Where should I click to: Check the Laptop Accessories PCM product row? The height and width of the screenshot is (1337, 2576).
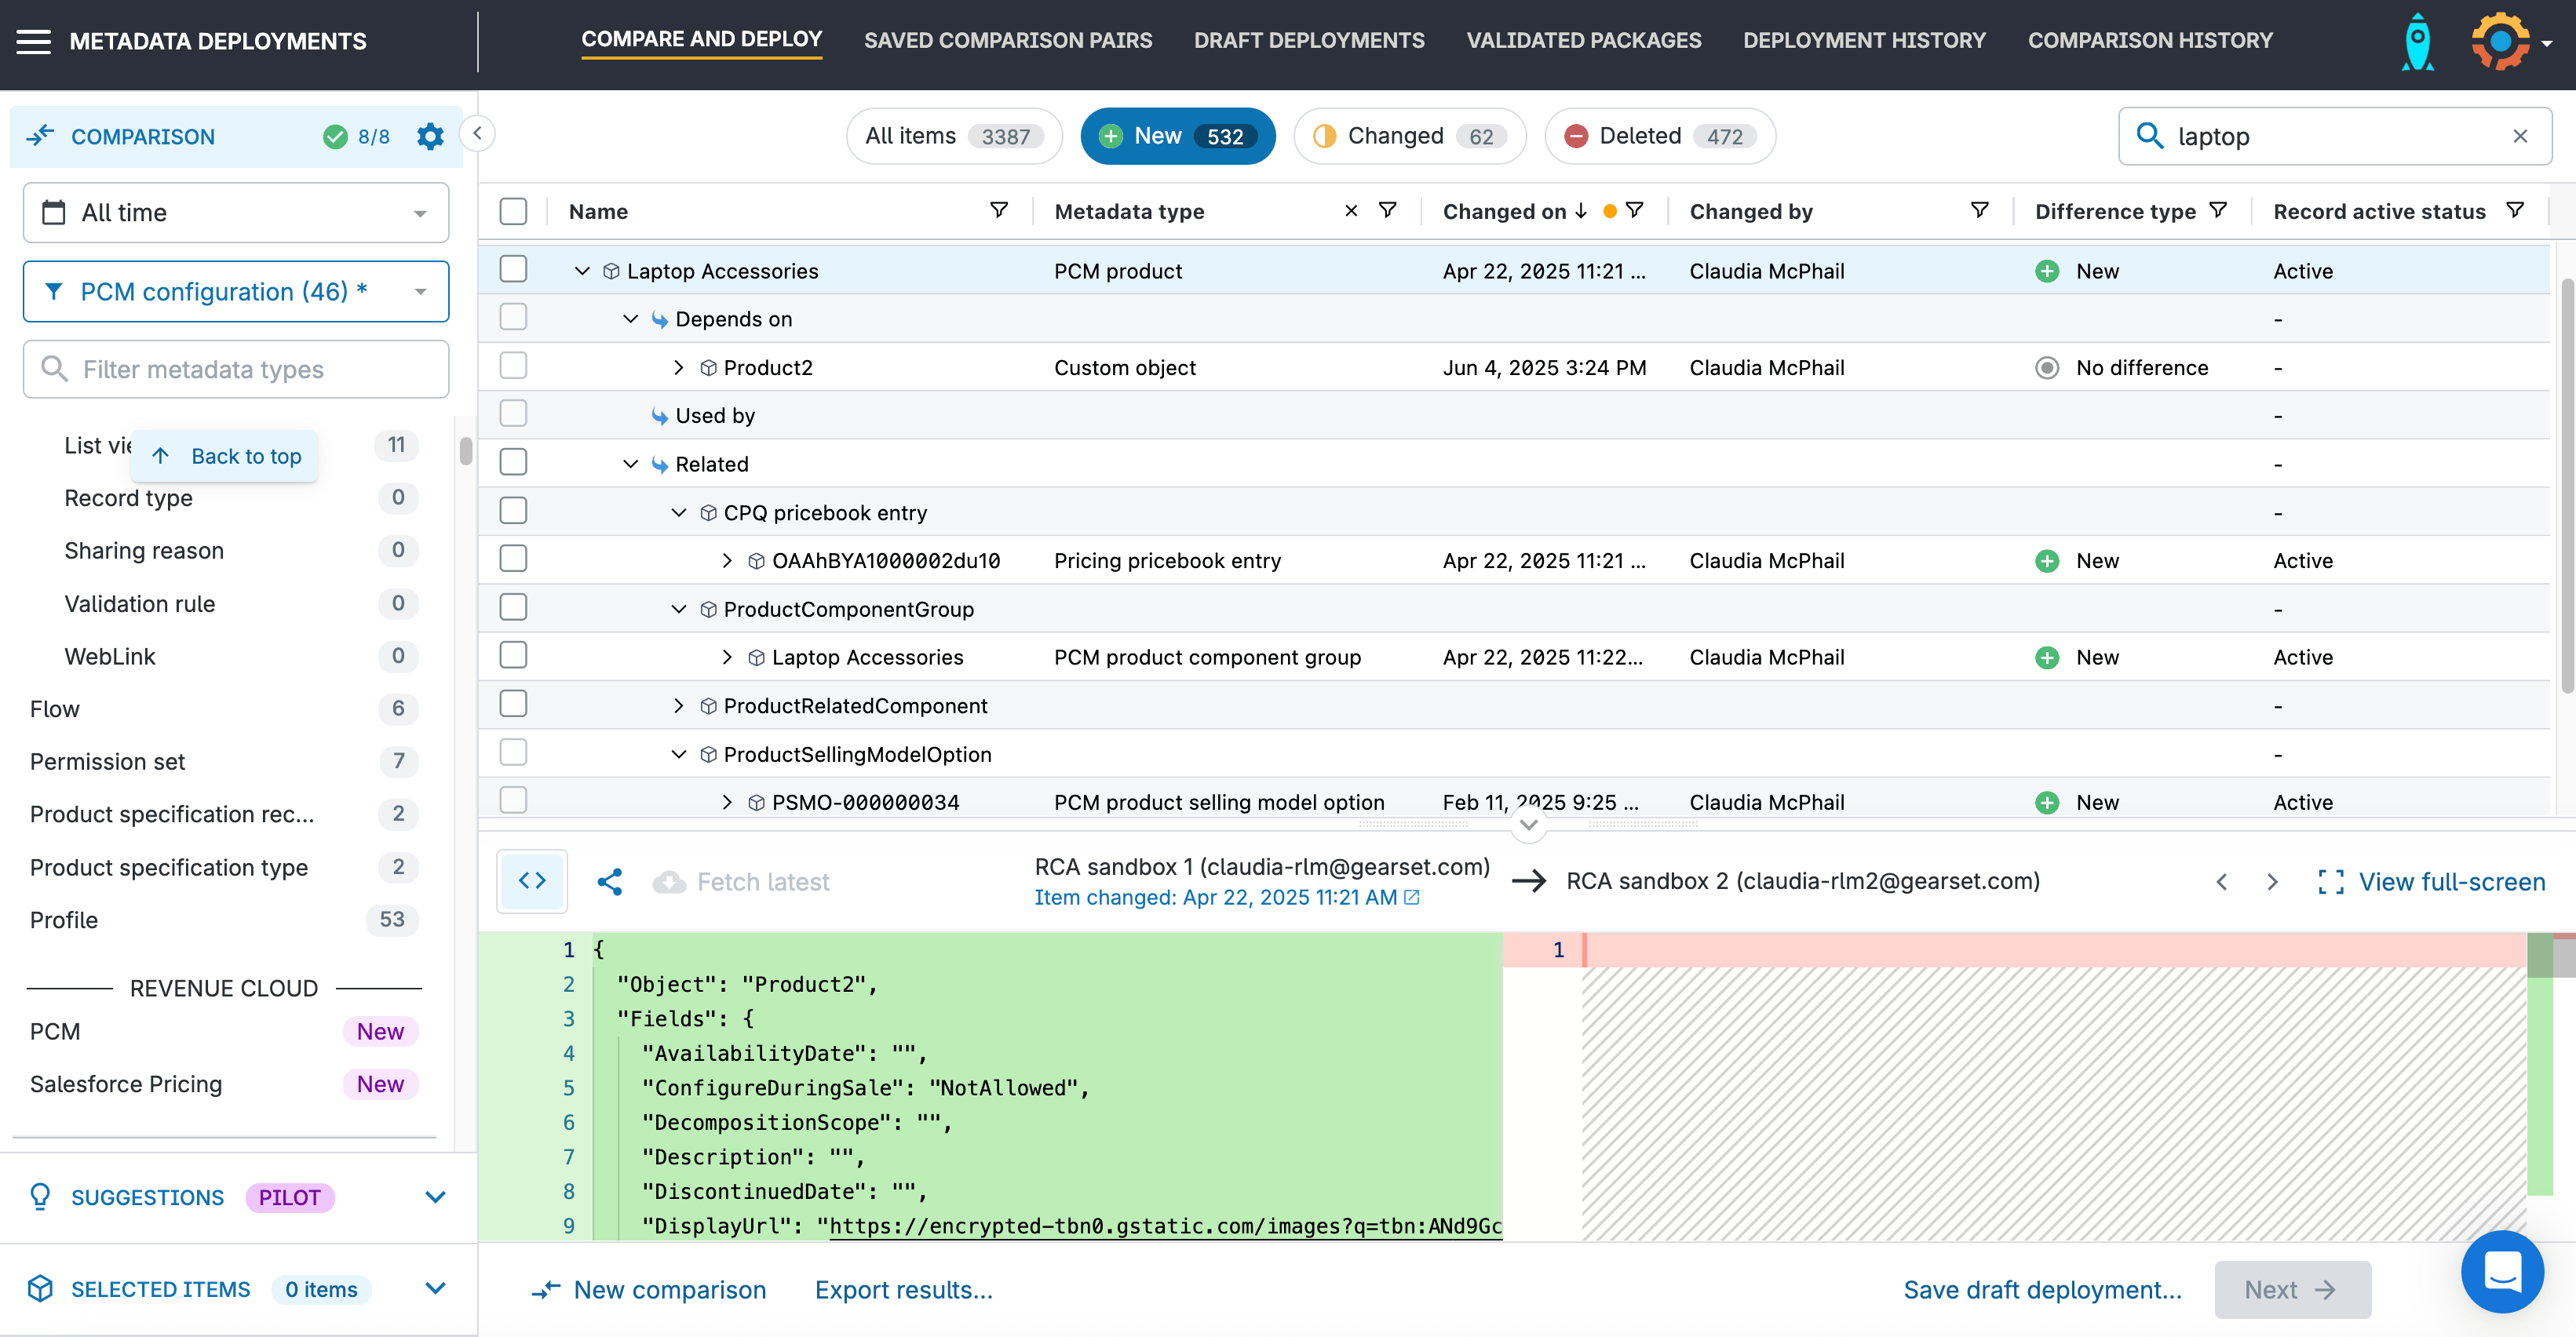click(x=513, y=270)
